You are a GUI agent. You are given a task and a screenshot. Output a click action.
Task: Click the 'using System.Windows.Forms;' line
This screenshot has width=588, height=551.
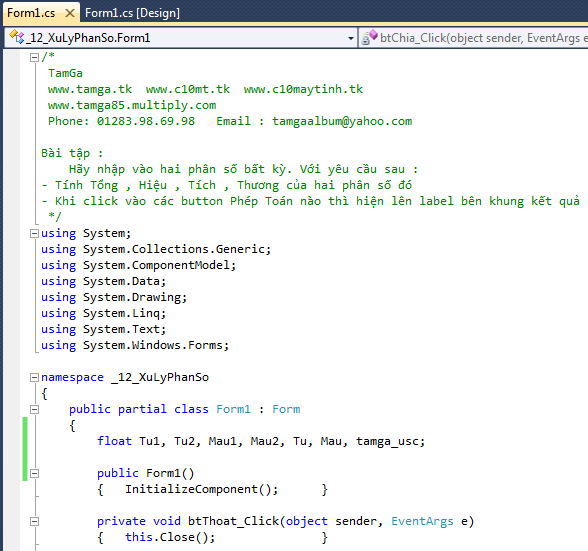(x=135, y=345)
